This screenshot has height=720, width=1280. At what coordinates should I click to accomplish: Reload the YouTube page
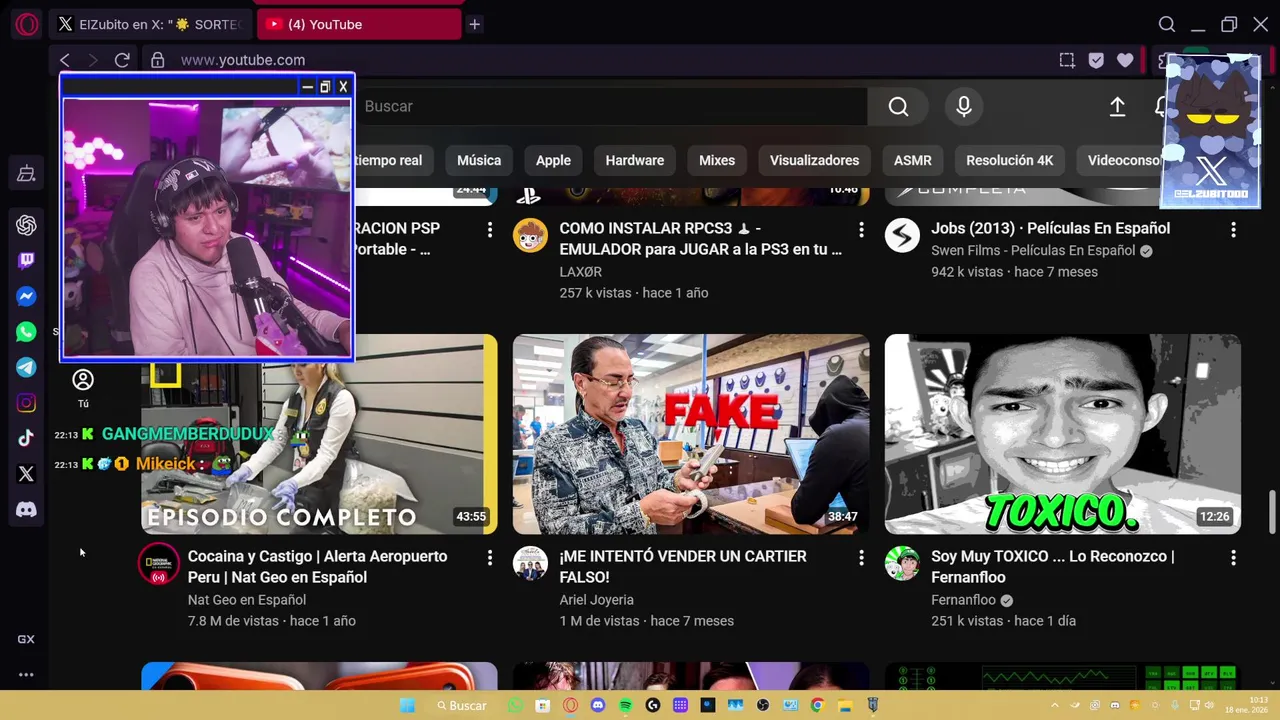(122, 60)
